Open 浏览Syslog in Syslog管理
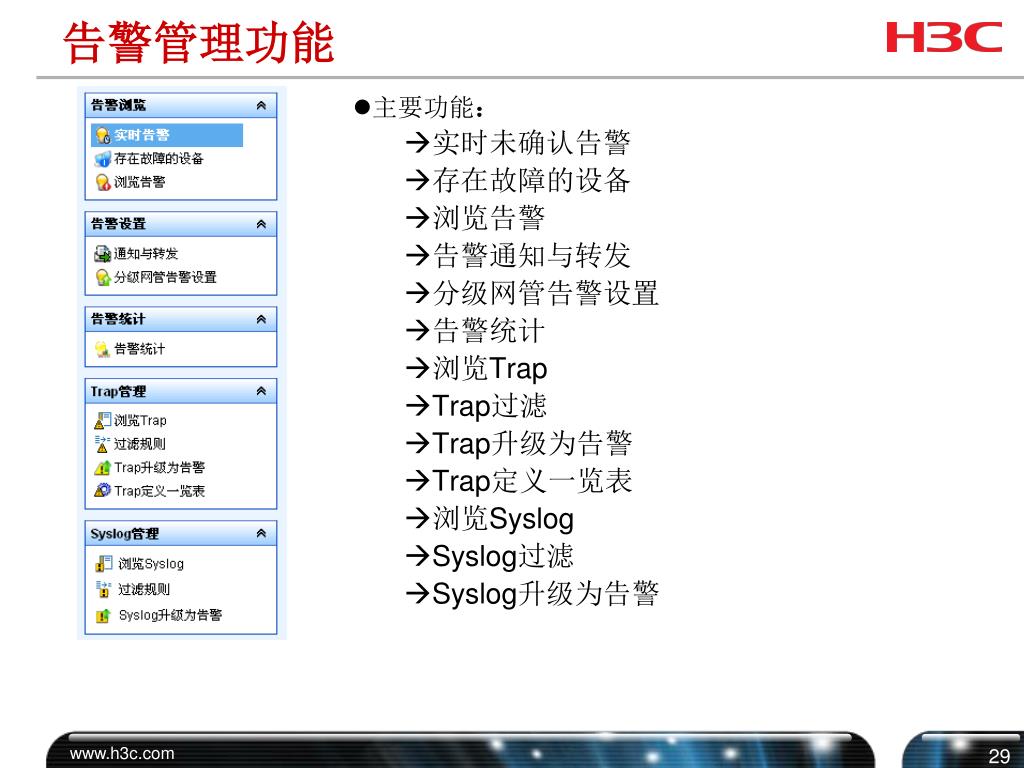Screen dimensions: 1024x768 pos(151,564)
